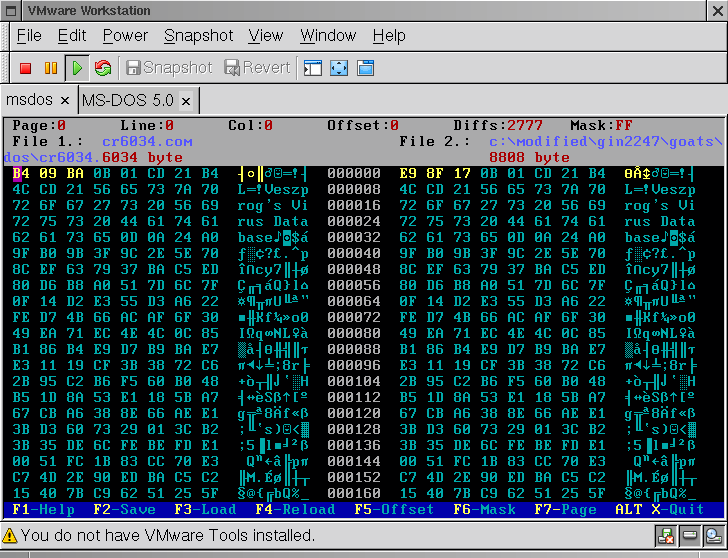This screenshot has width=728, height=558.
Task: Click the full screen mode icon
Action: click(x=339, y=68)
